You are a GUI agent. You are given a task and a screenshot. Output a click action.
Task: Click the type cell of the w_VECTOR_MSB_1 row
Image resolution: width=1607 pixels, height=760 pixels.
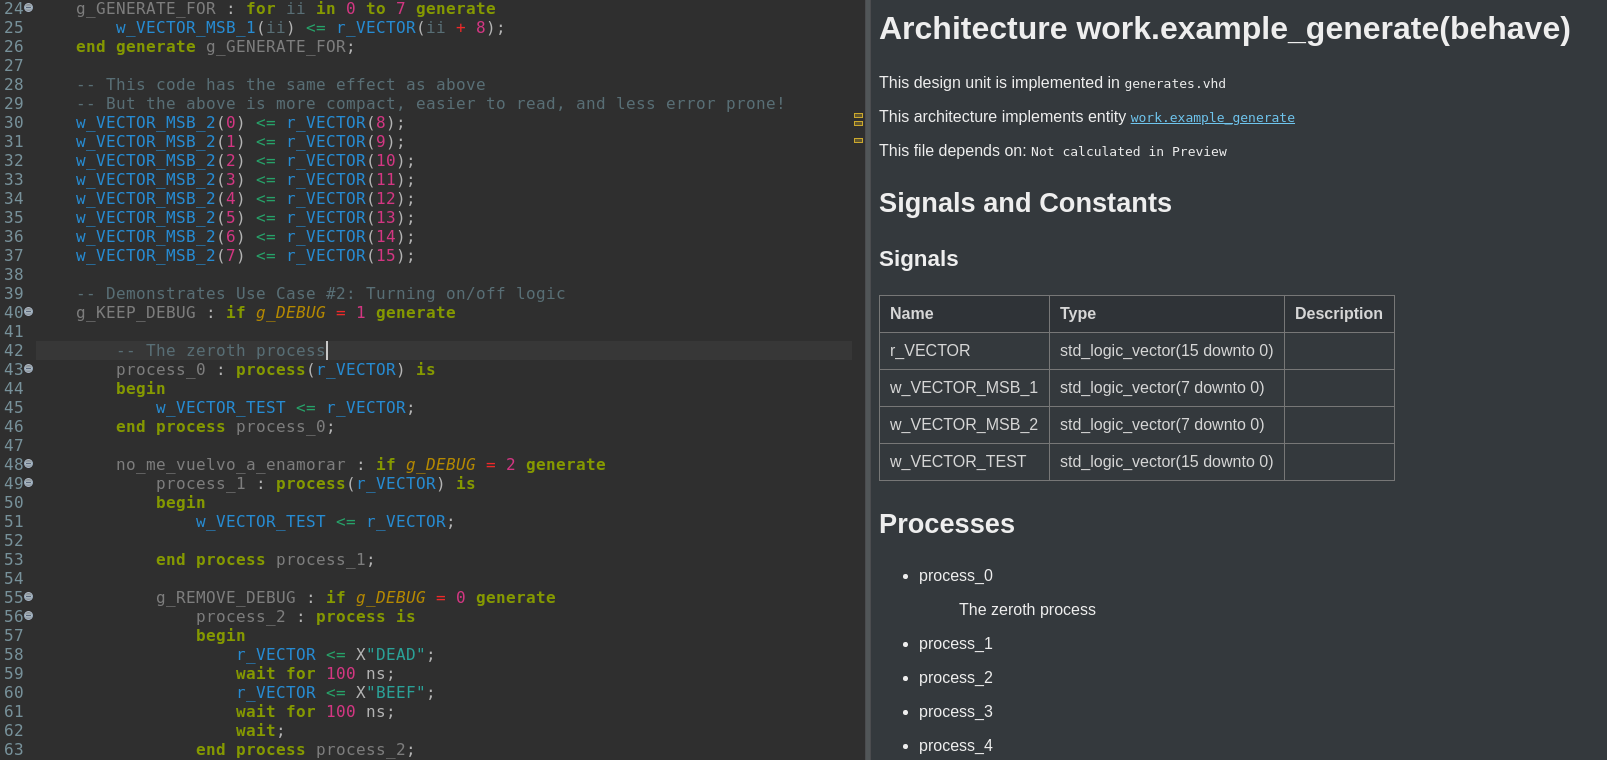tap(1166, 388)
